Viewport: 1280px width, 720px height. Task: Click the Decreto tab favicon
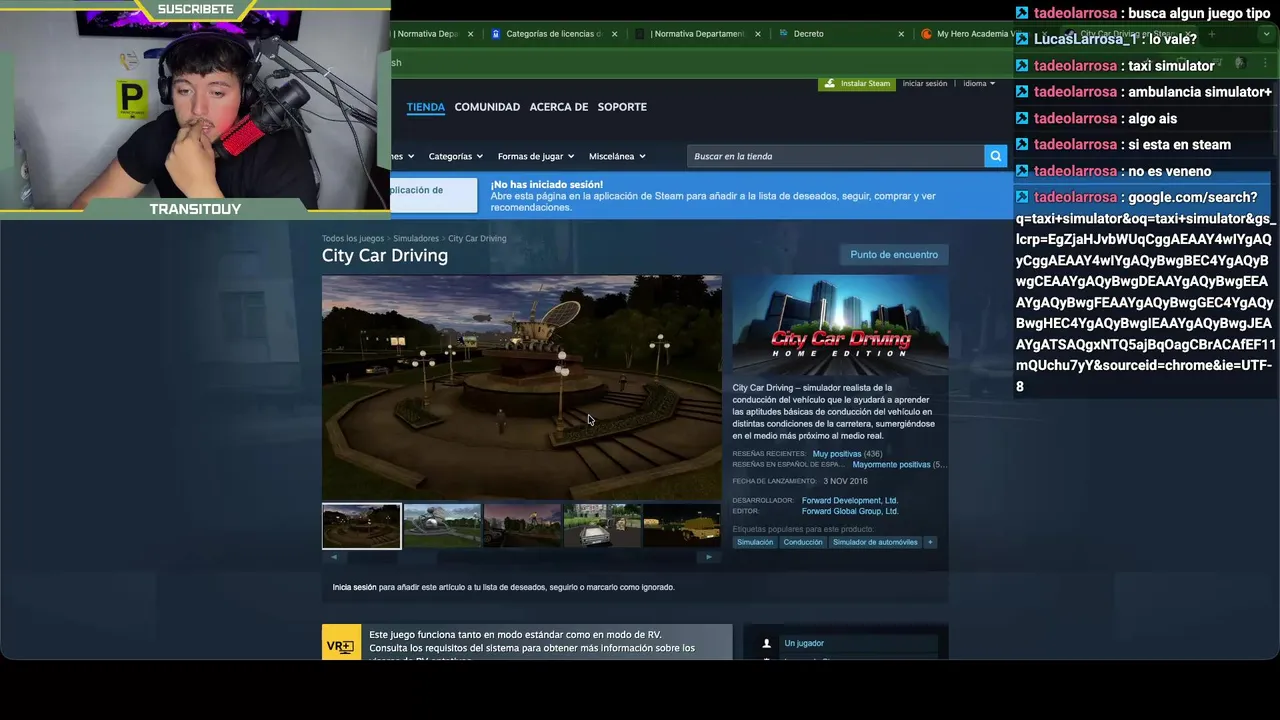(x=784, y=34)
